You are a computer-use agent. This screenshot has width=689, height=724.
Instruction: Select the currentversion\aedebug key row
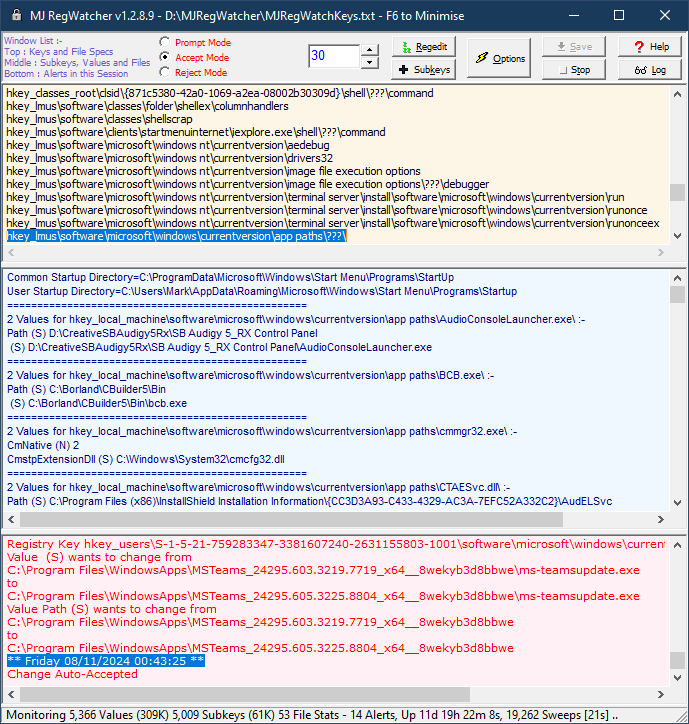(x=168, y=145)
